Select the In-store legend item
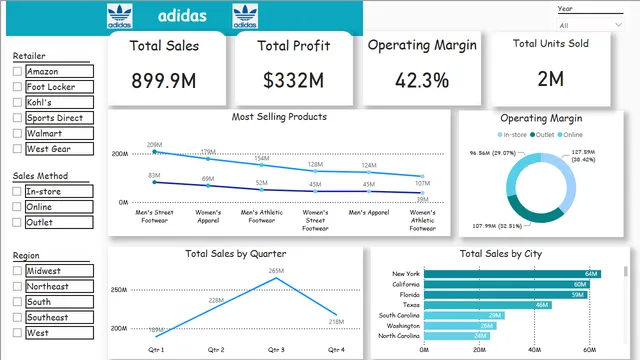This screenshot has width=640, height=360. tap(512, 135)
